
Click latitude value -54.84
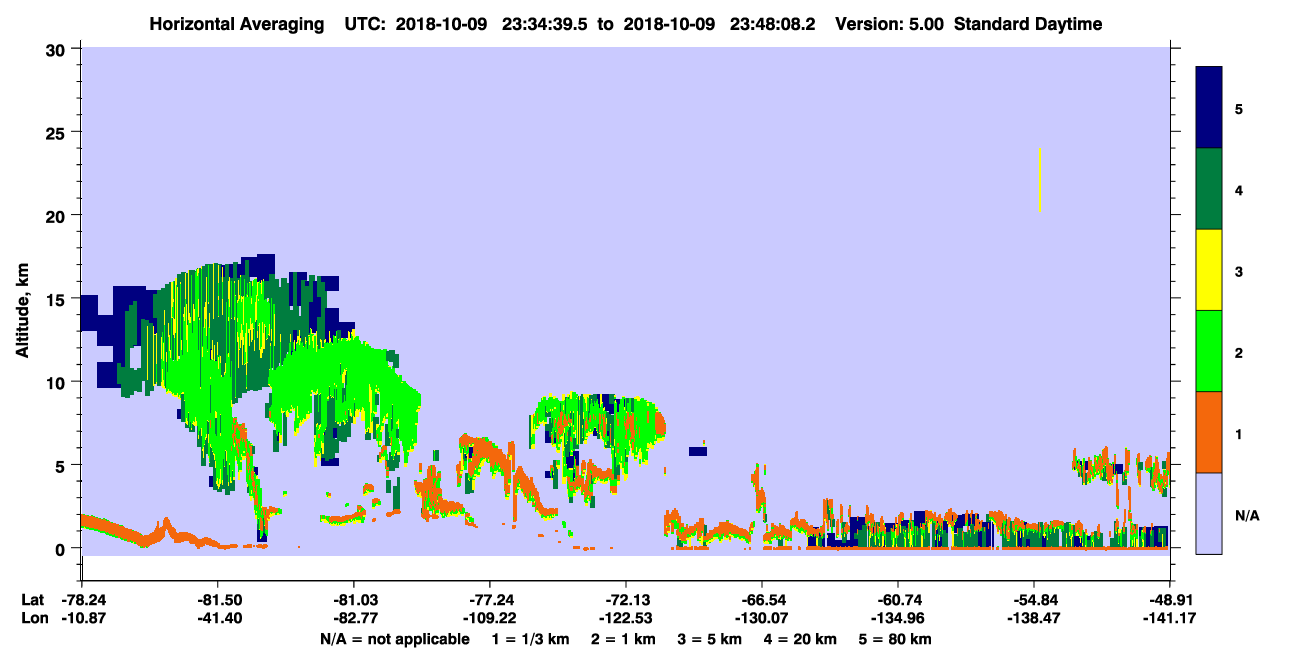pos(1034,599)
